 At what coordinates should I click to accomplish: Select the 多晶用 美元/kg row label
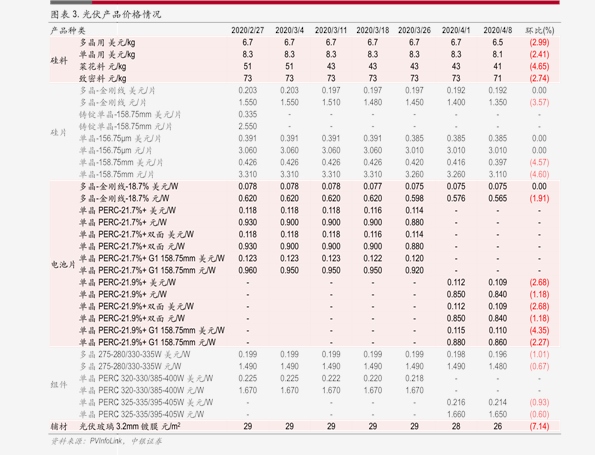click(x=107, y=43)
